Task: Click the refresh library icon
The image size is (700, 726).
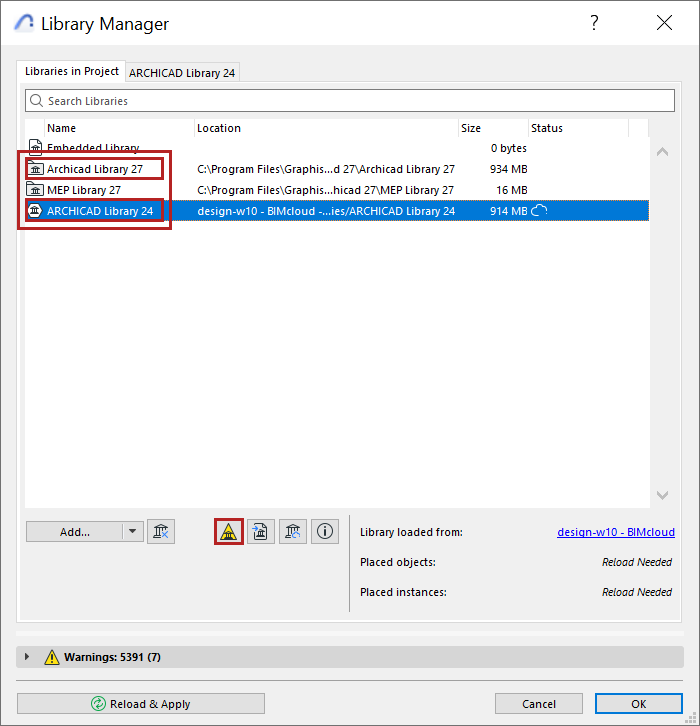Action: tap(293, 532)
